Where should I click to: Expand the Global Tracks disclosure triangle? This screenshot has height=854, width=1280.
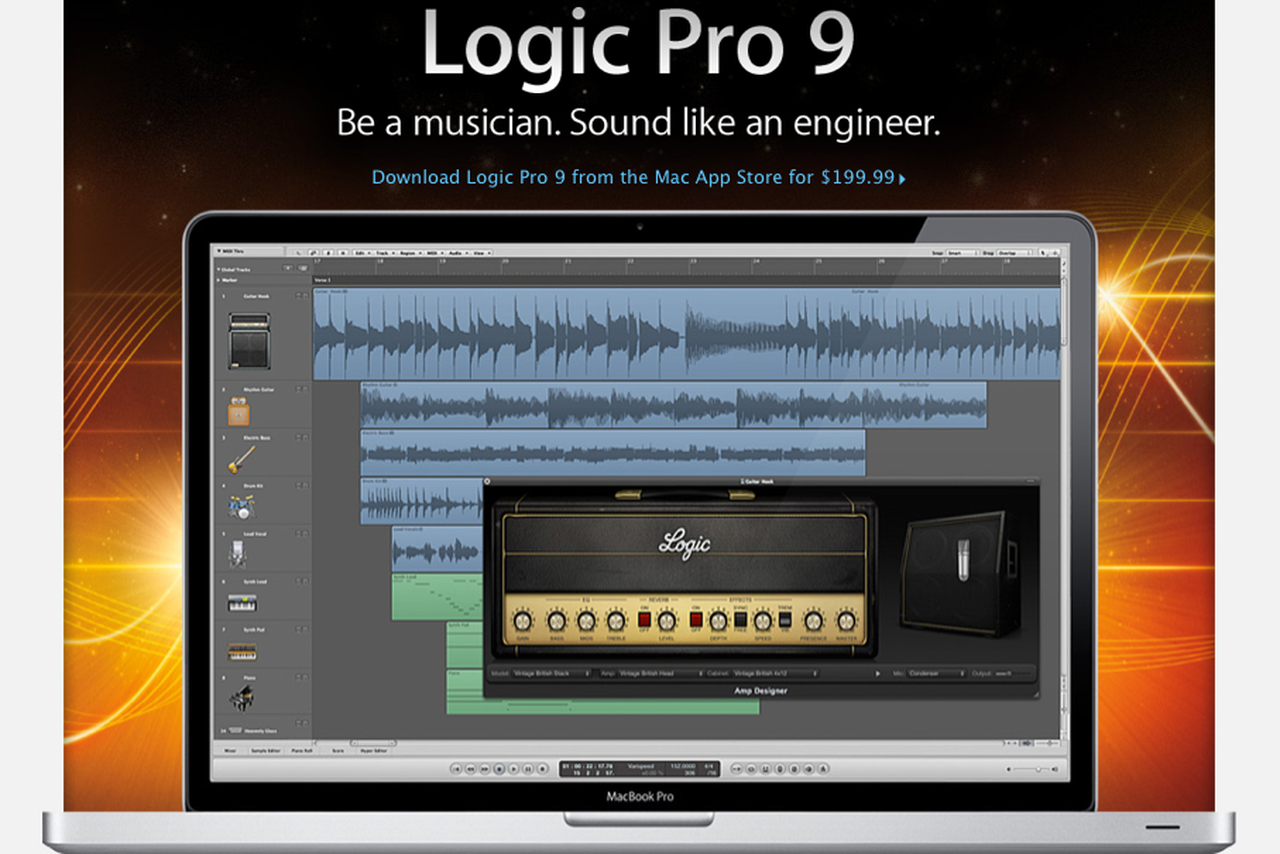coord(219,269)
